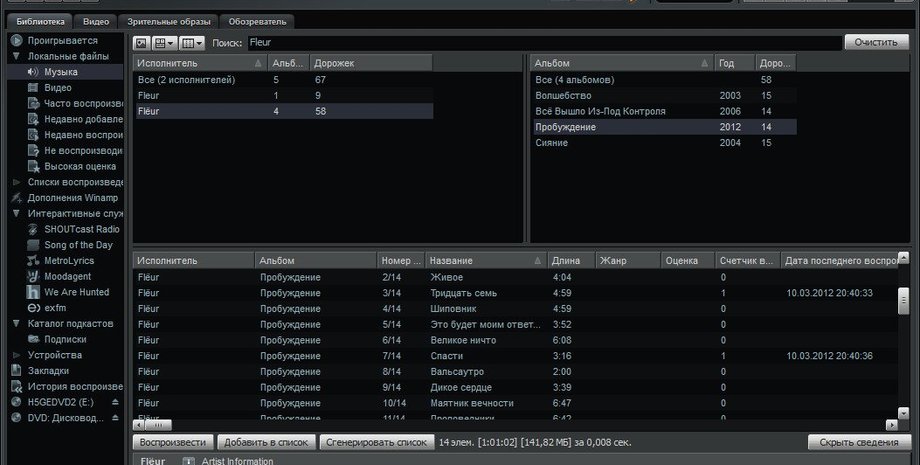920x465 pixels.
Task: Click the album art view button
Action: (x=141, y=43)
